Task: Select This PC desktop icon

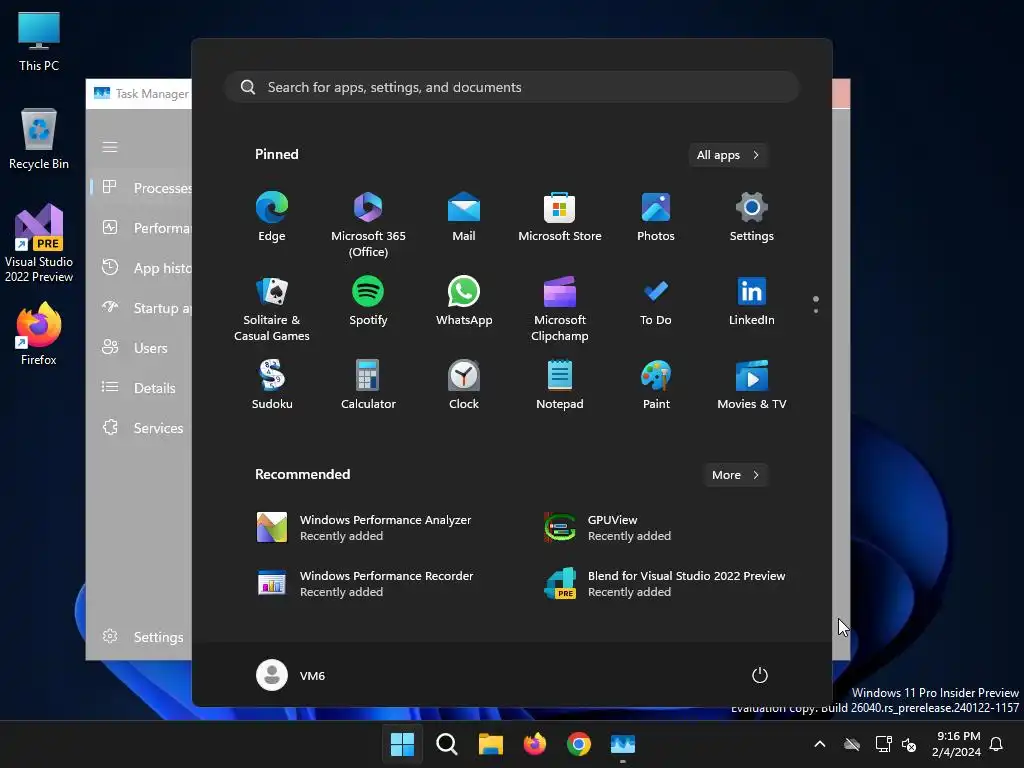Action: point(39,41)
